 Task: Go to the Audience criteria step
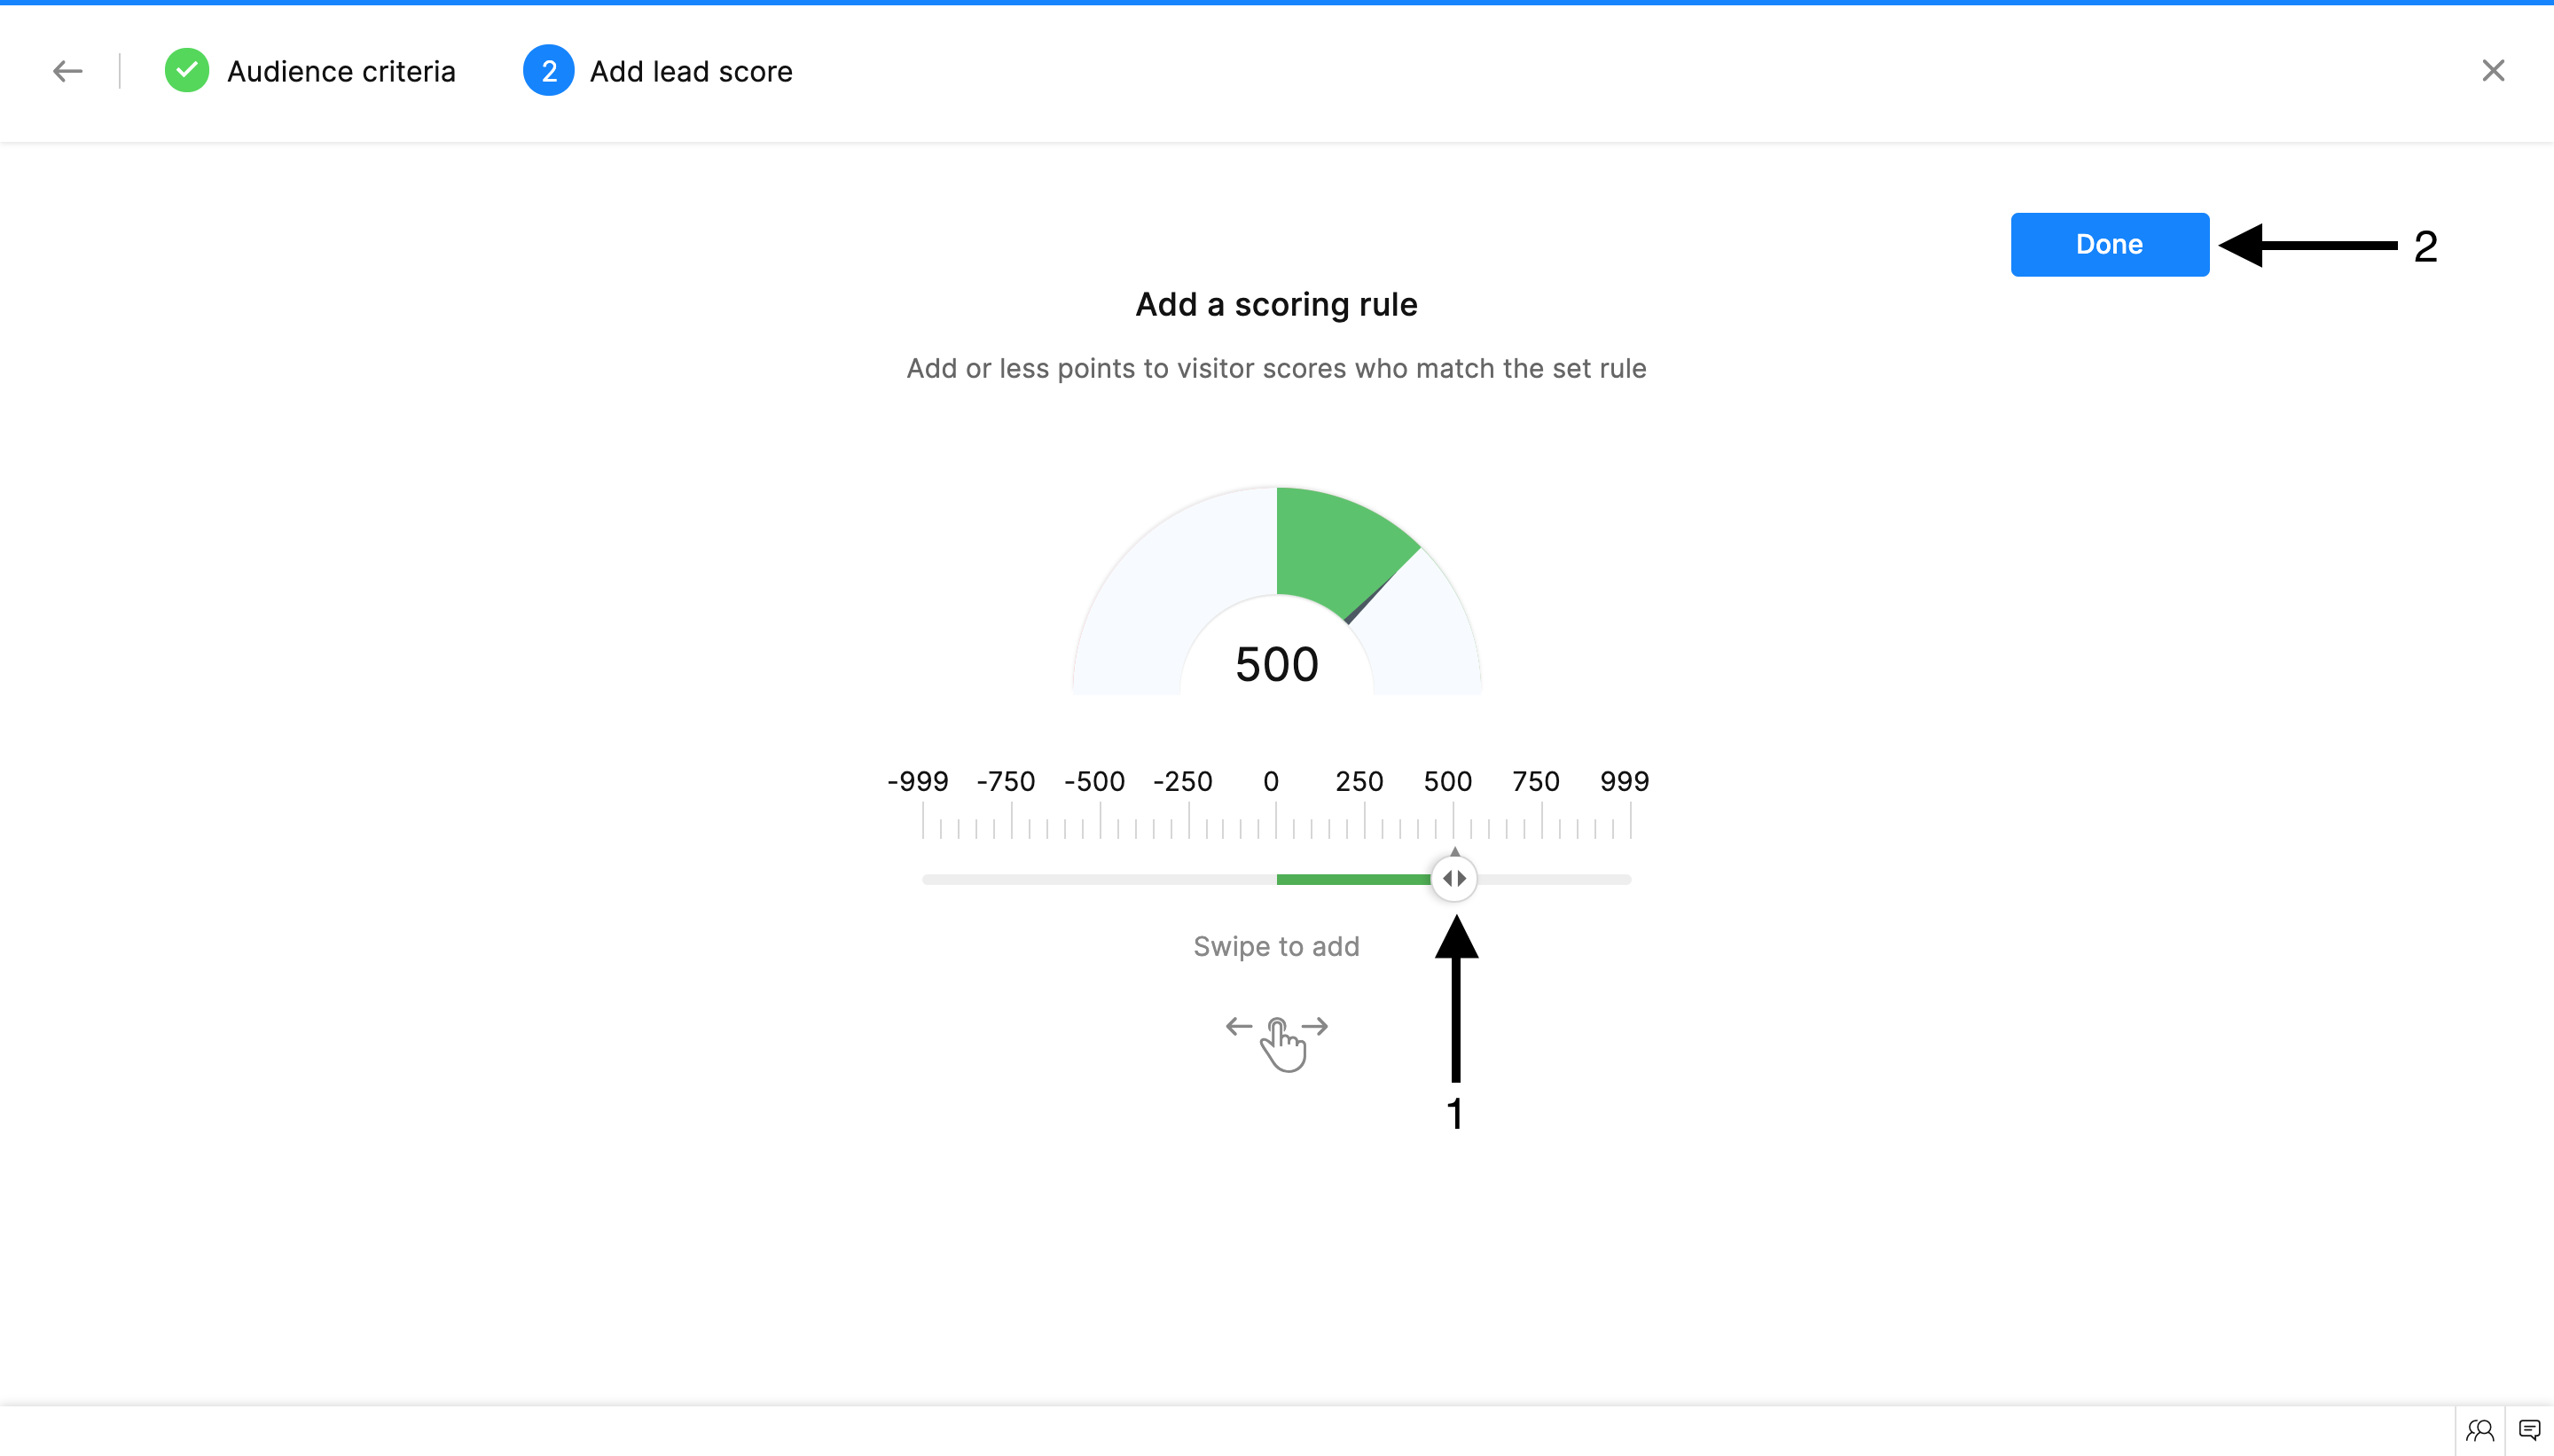point(341,71)
